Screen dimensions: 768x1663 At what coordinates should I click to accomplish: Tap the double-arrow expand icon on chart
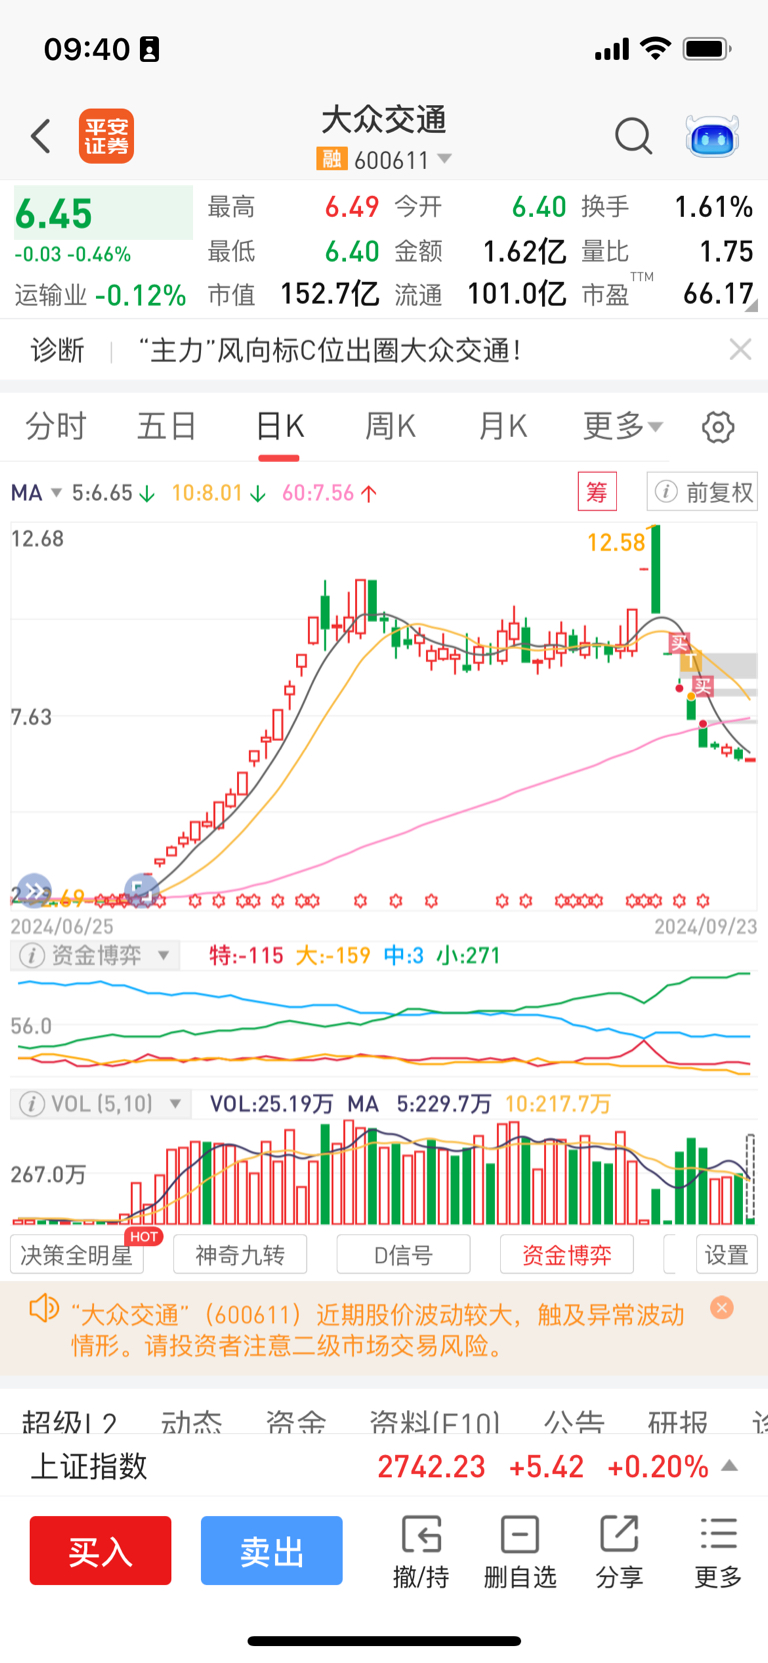point(34,888)
